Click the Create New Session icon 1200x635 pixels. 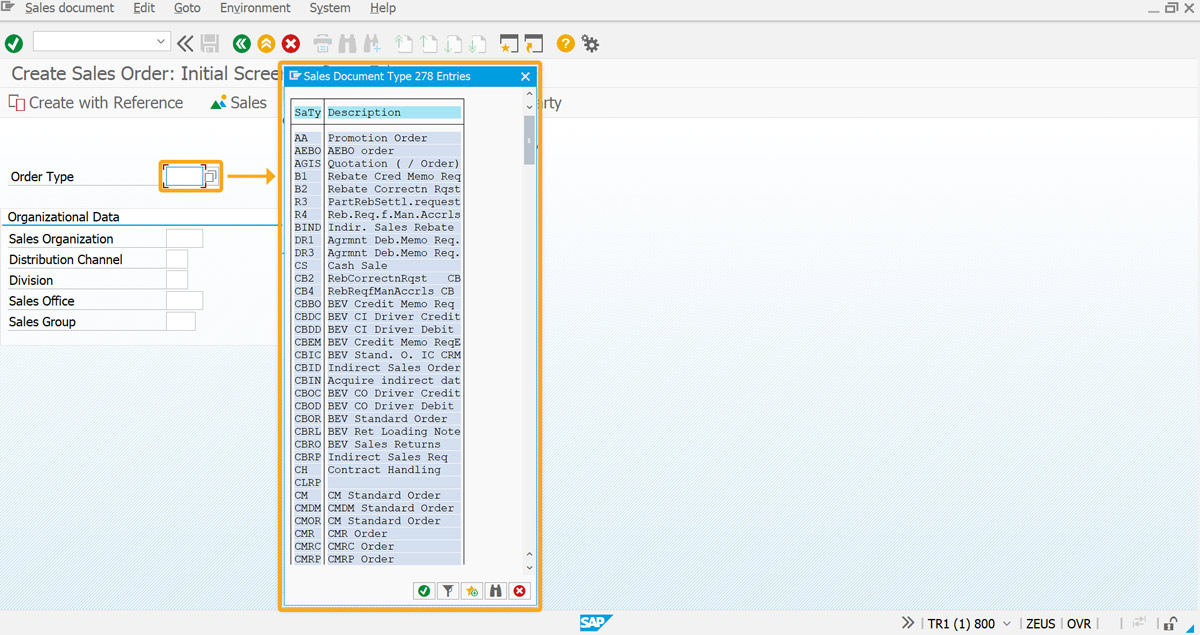coord(509,43)
